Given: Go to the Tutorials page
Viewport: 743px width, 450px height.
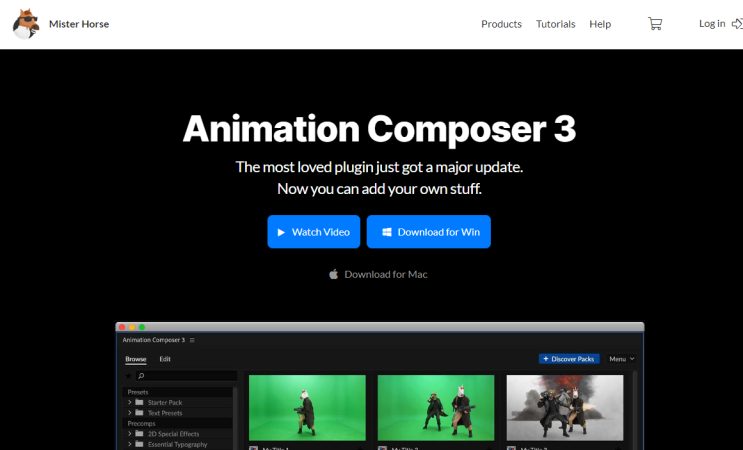Looking at the screenshot, I should coord(555,24).
